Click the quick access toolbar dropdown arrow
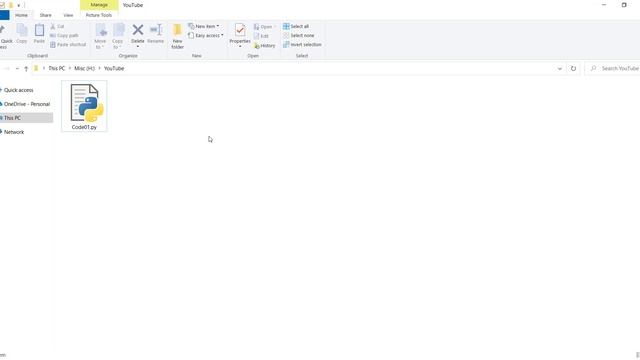This screenshot has width=640, height=360. click(19, 5)
